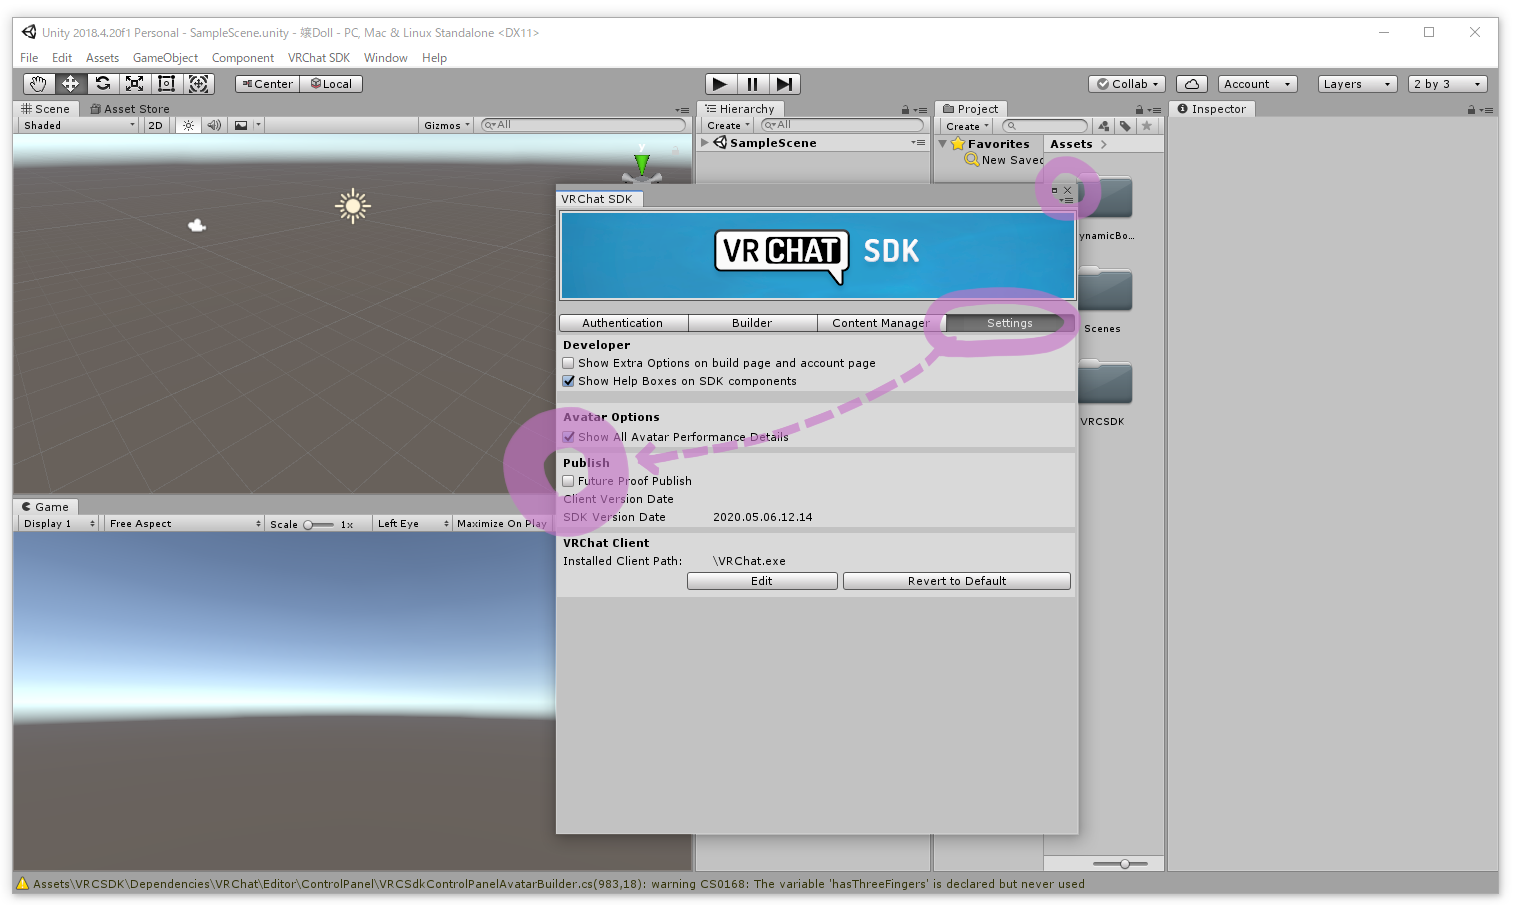Open Inspector panel options menu

point(1487,110)
